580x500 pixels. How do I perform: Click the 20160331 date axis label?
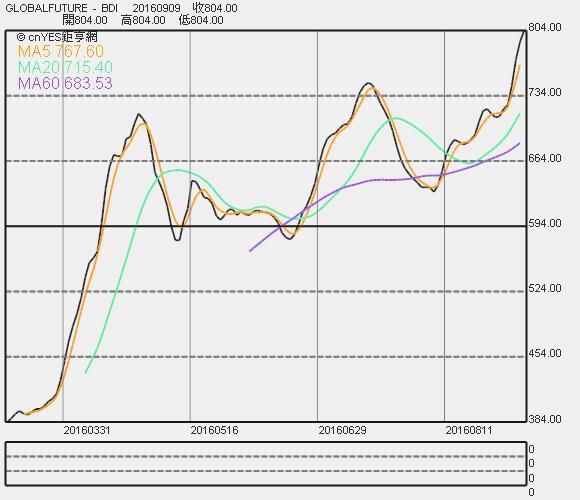(87, 430)
